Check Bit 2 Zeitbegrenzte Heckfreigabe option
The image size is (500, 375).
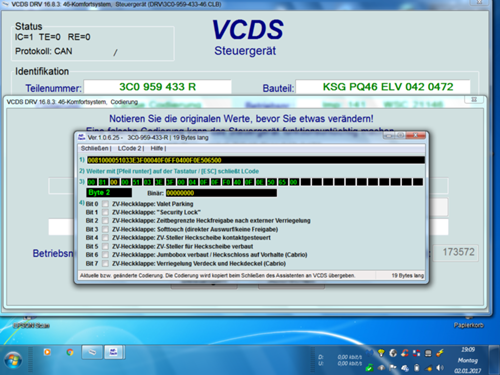(x=105, y=221)
